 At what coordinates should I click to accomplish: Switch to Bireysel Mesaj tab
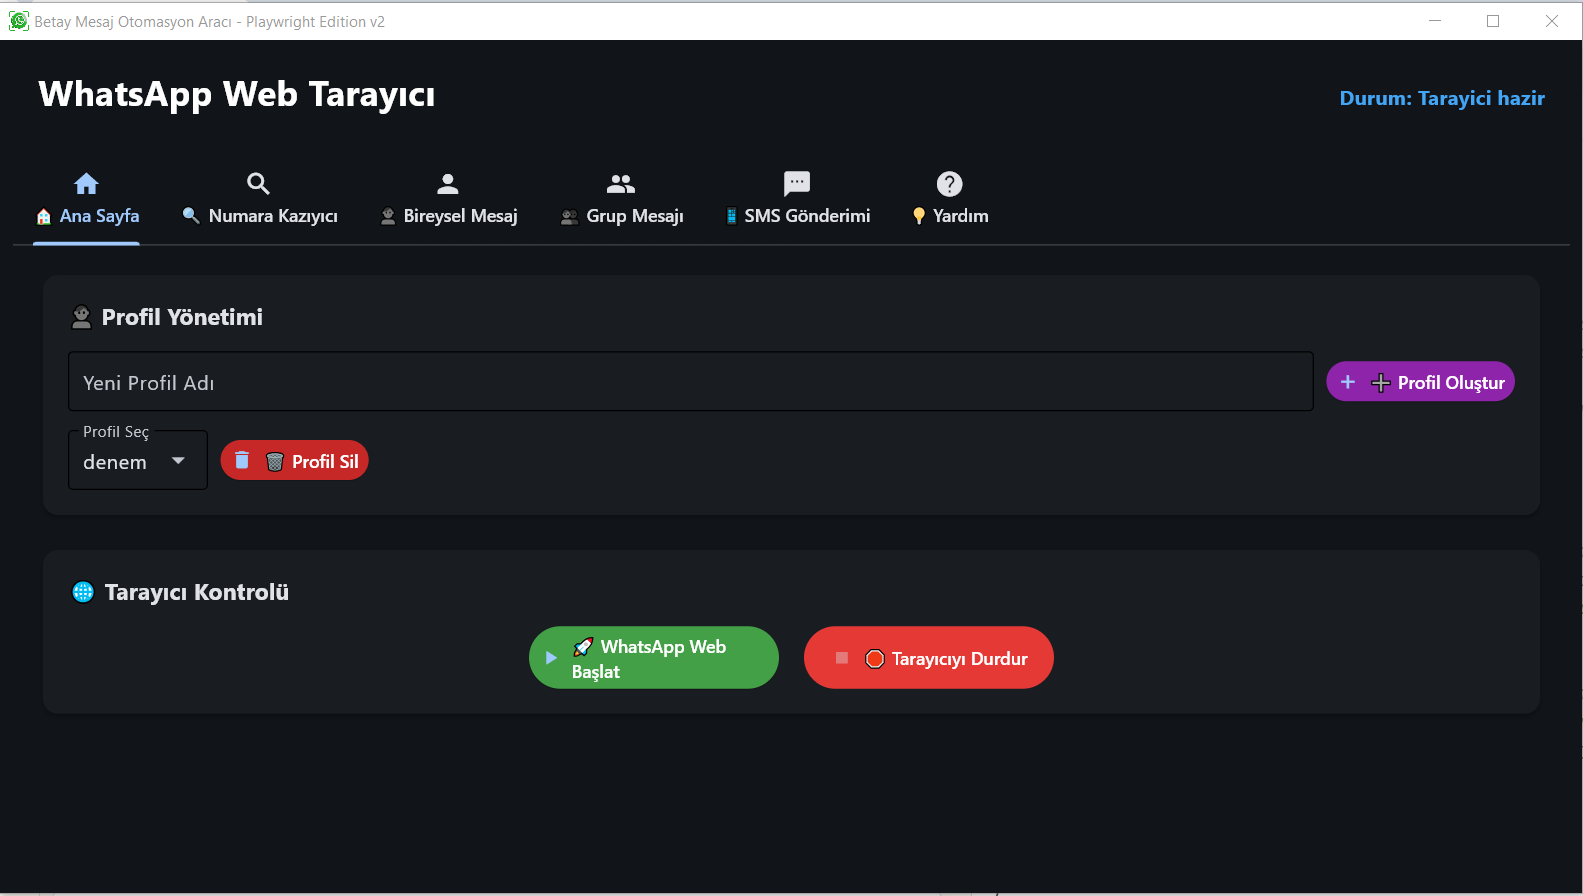pyautogui.click(x=448, y=203)
